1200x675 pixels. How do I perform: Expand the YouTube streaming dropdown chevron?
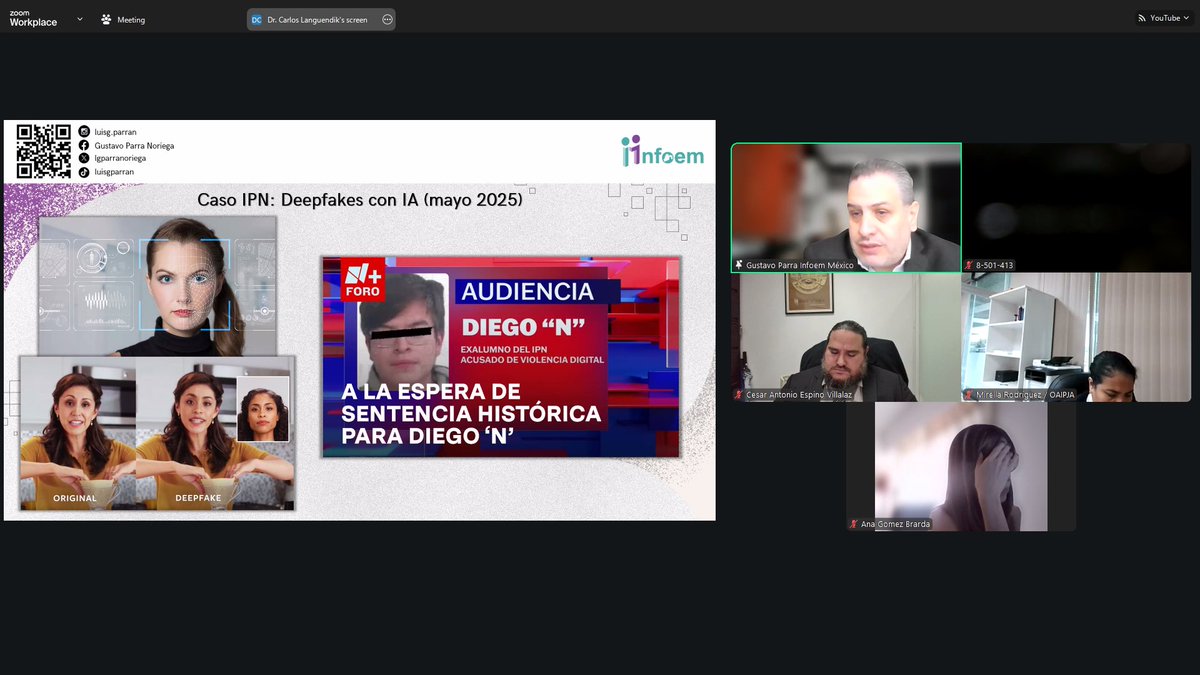click(1186, 18)
